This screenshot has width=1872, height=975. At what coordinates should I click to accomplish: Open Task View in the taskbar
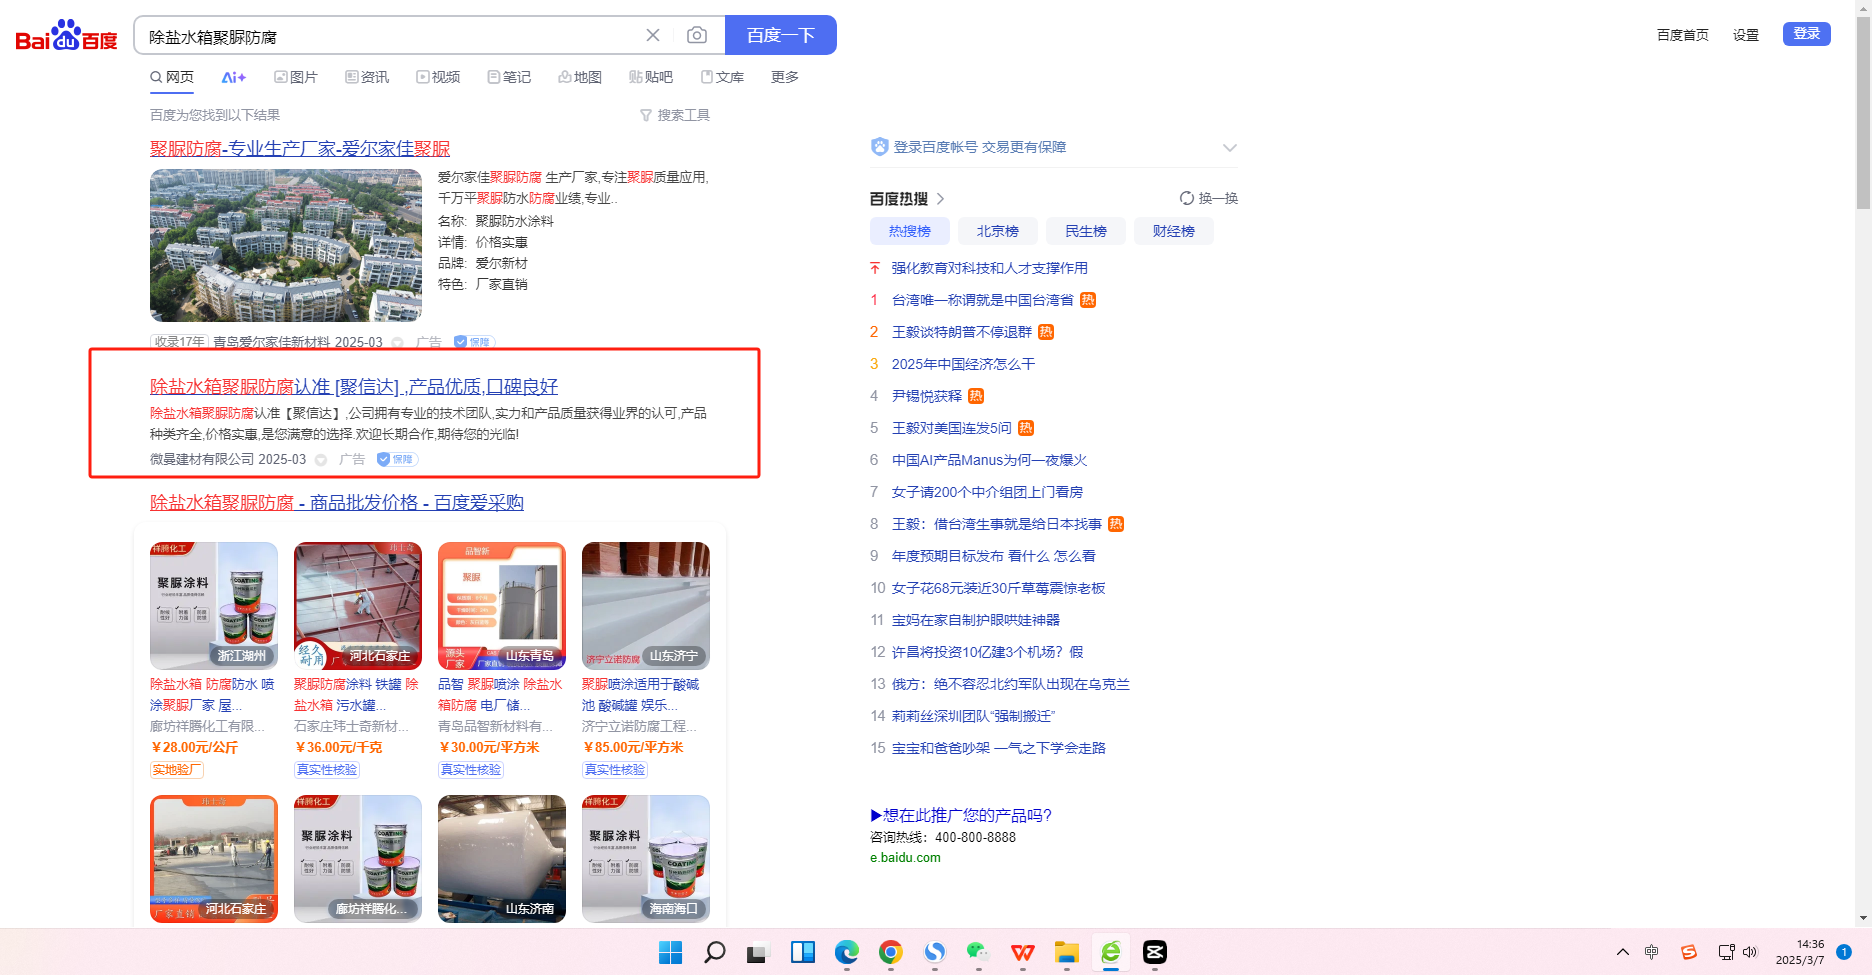pos(757,952)
